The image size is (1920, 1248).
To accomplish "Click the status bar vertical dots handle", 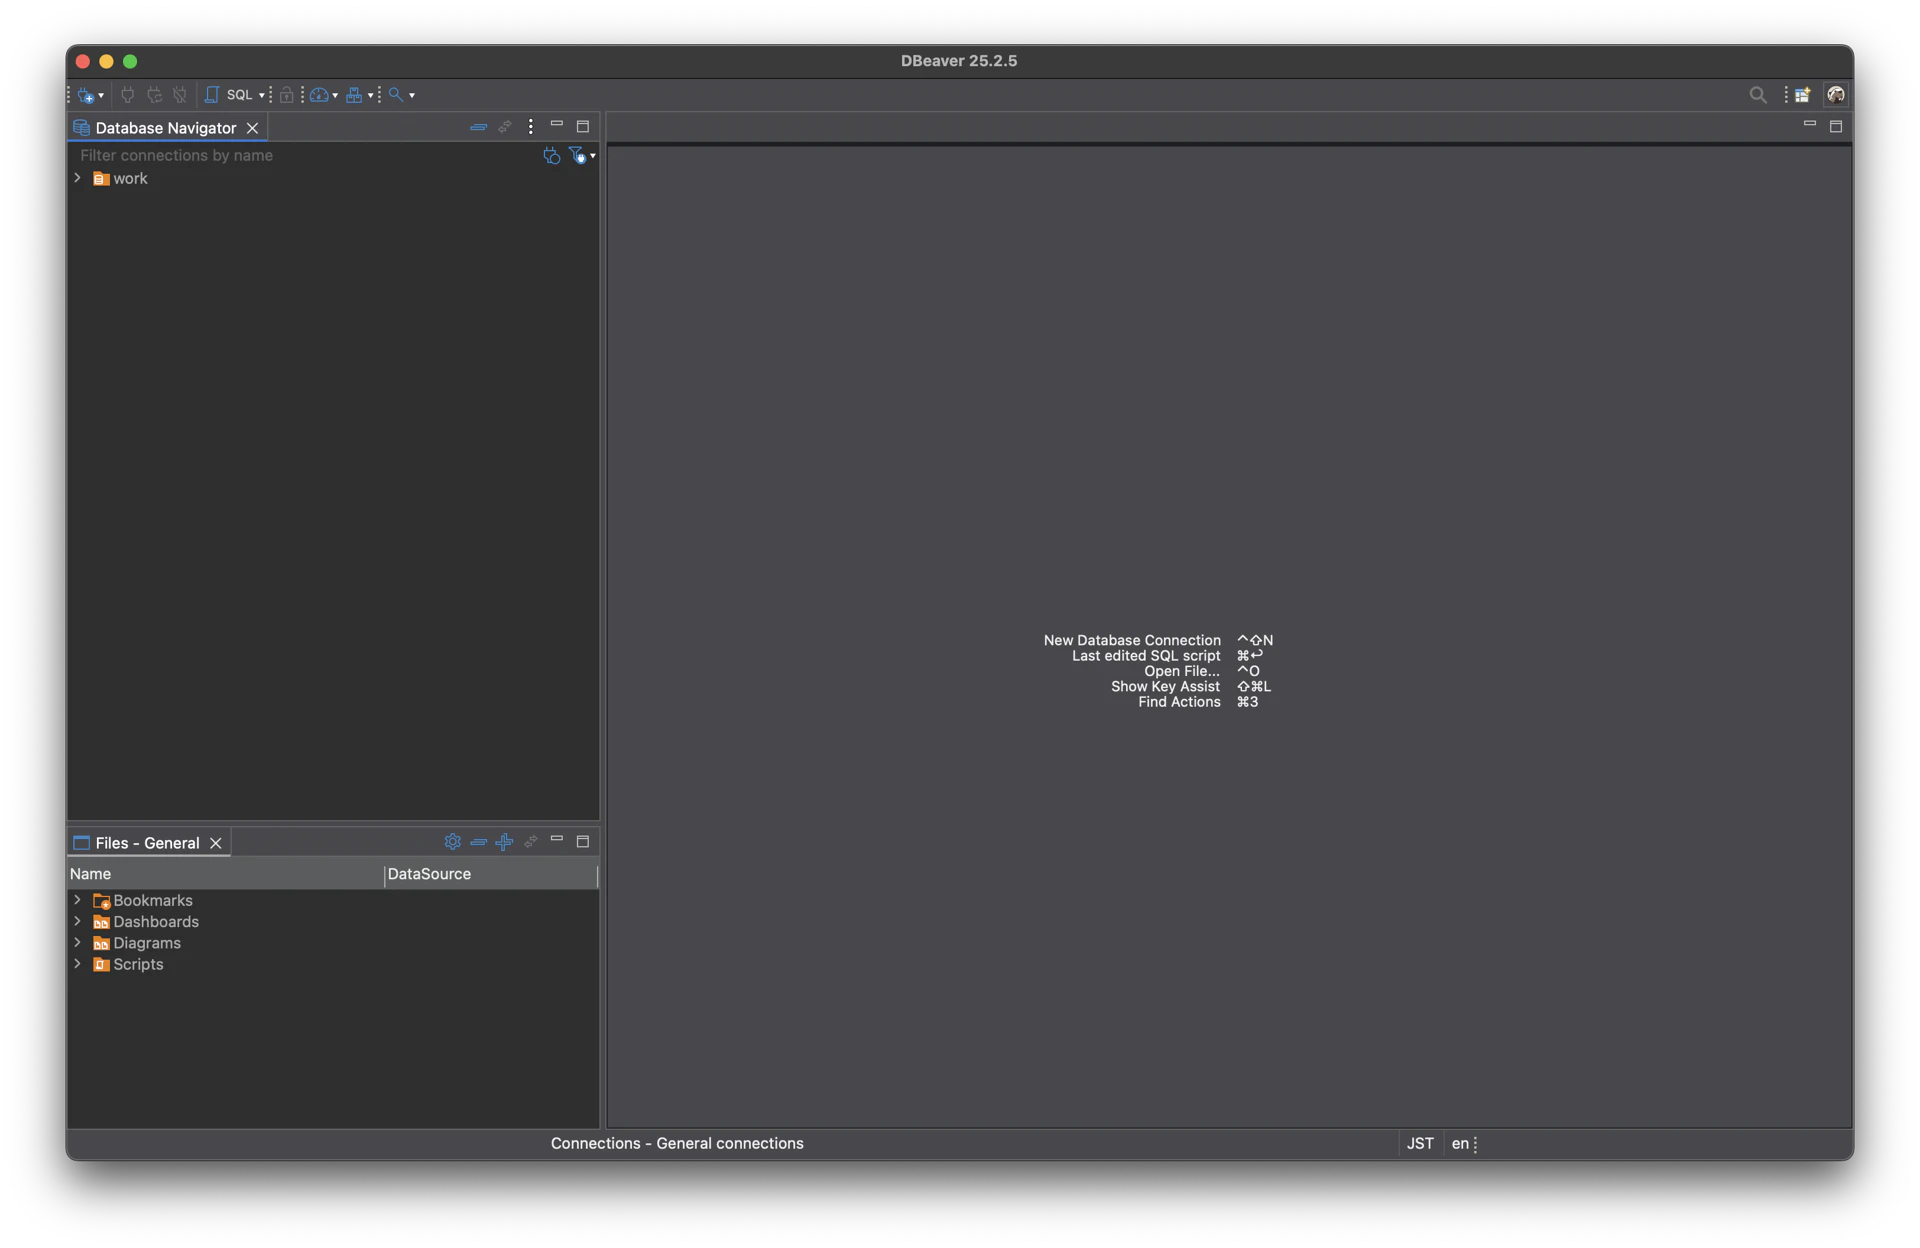I will pyautogui.click(x=1476, y=1145).
